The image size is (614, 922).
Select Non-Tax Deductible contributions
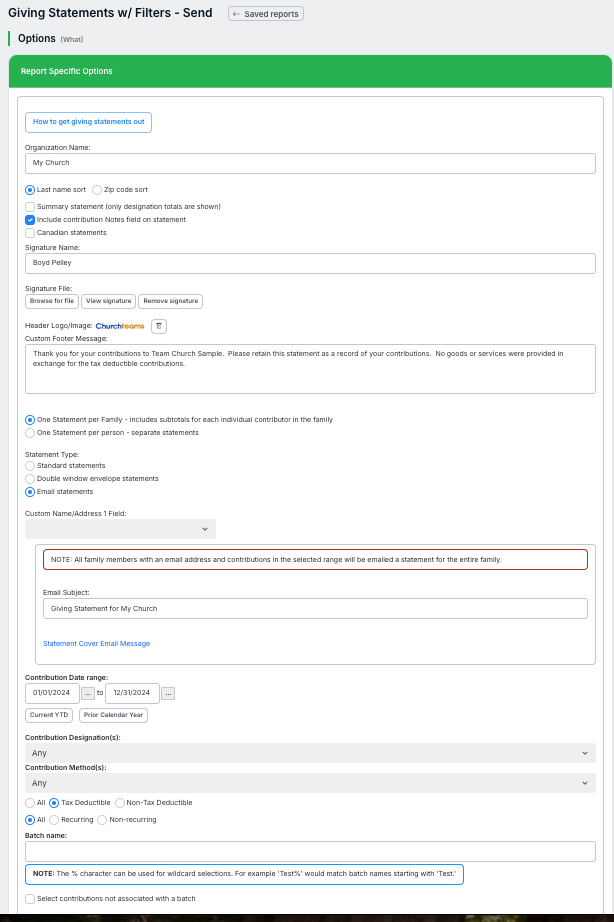tap(120, 802)
